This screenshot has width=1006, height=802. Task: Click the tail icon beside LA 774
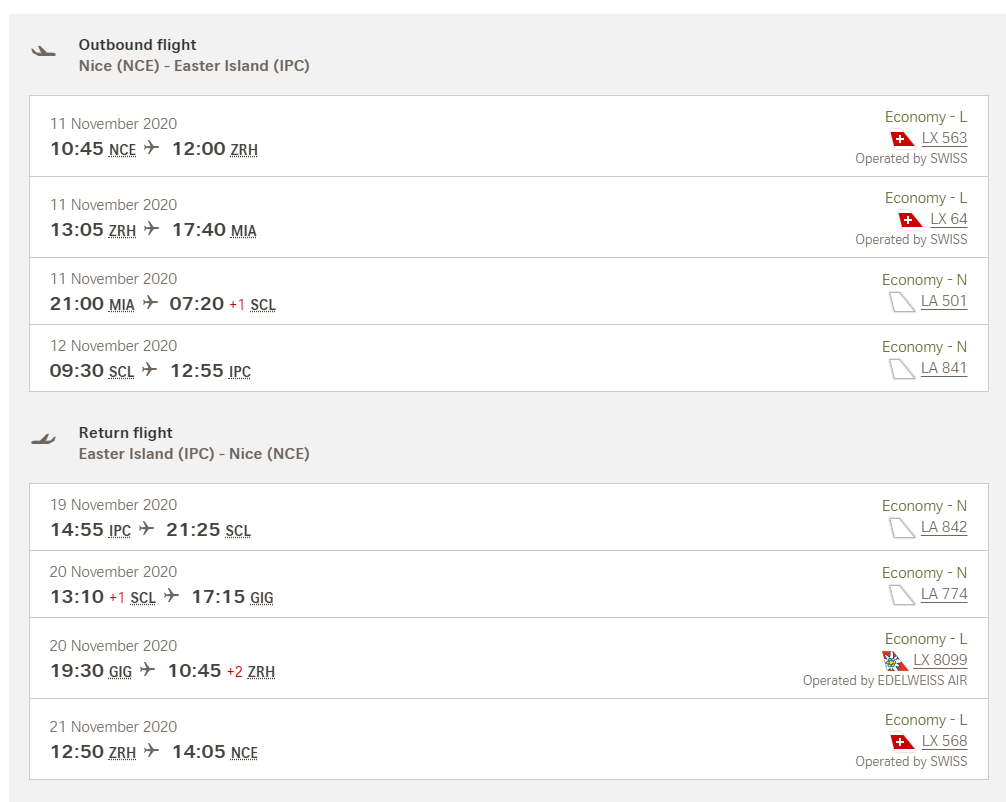[x=902, y=595]
